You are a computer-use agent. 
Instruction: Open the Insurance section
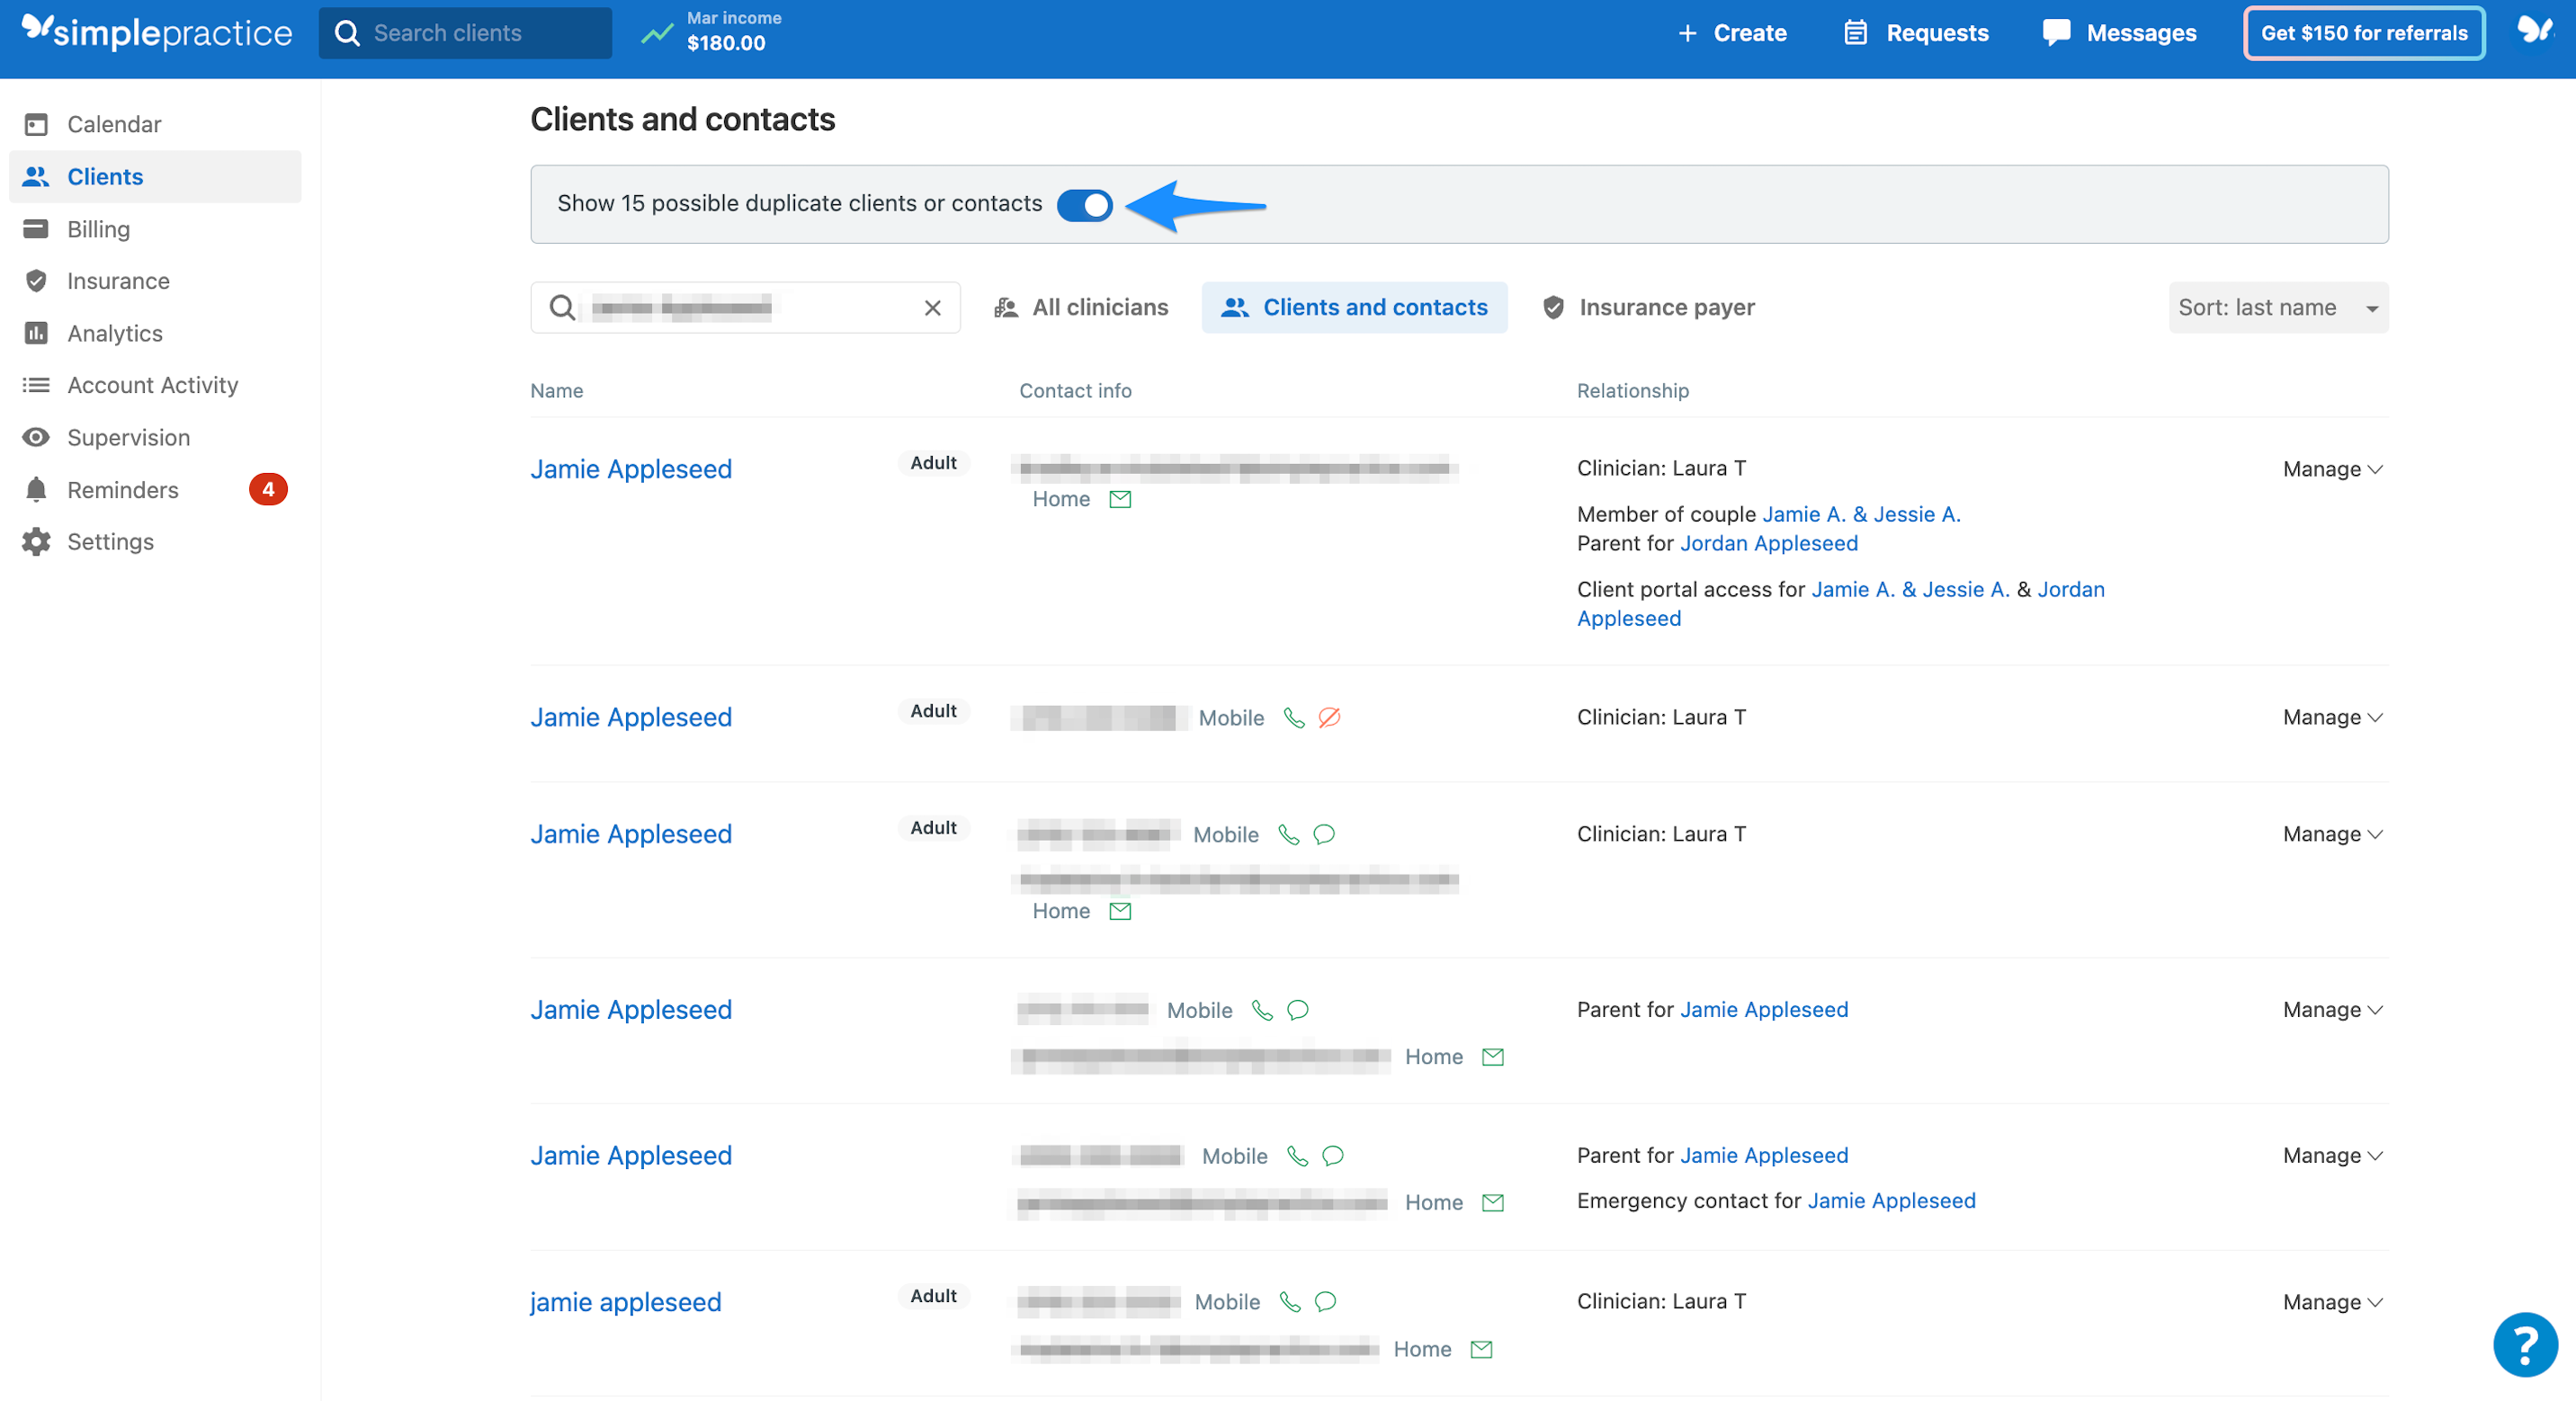(119, 281)
